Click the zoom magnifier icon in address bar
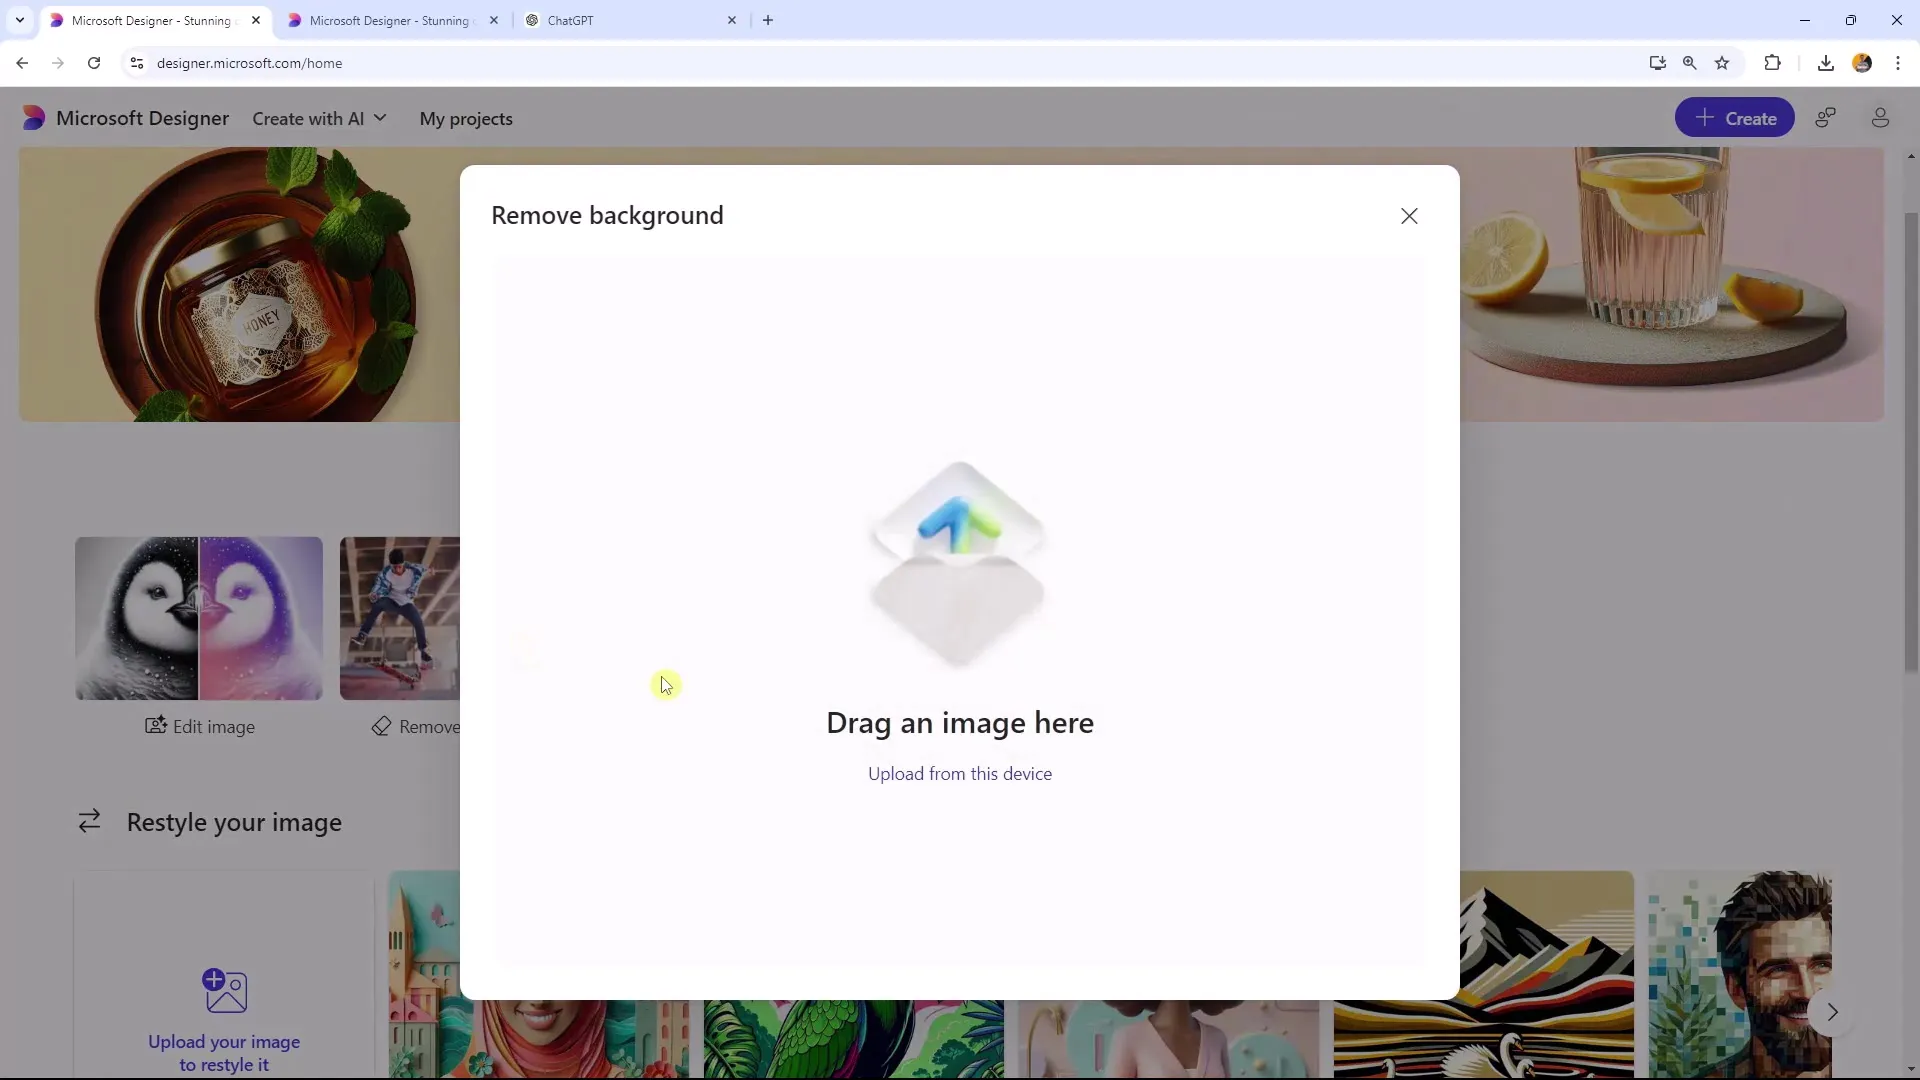The width and height of the screenshot is (1920, 1080). (x=1690, y=63)
